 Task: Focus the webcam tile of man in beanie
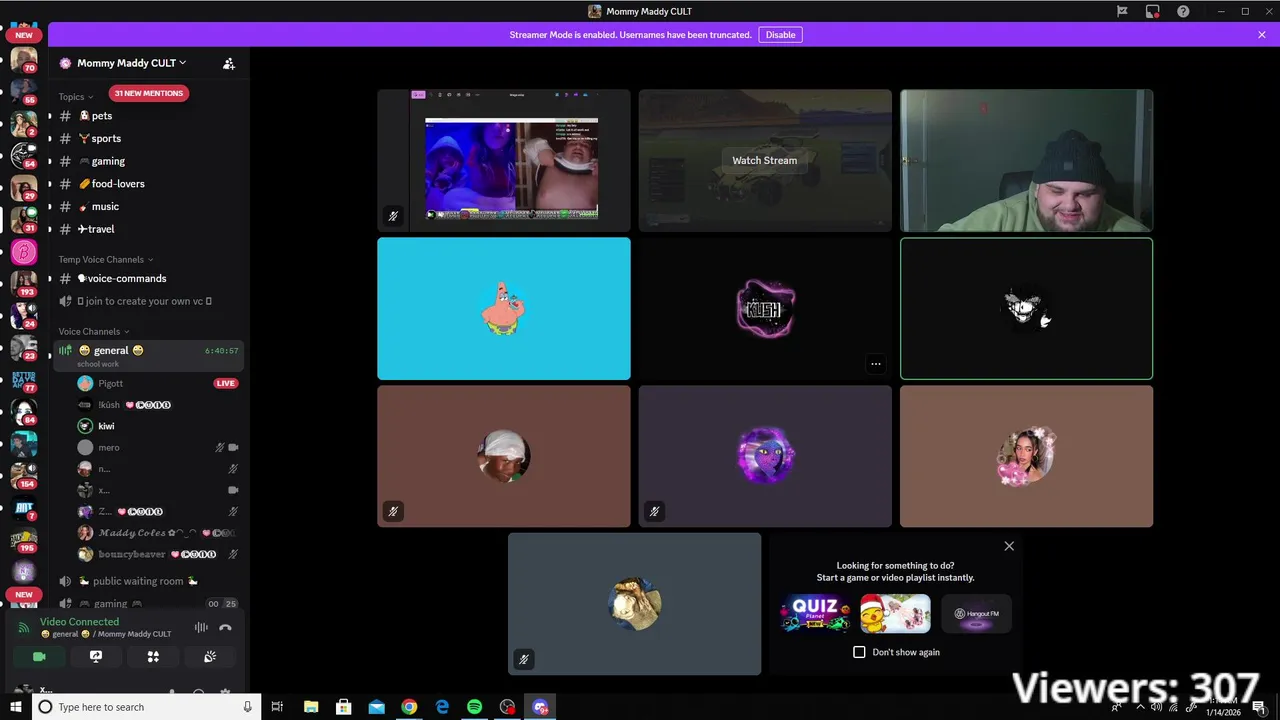1026,161
